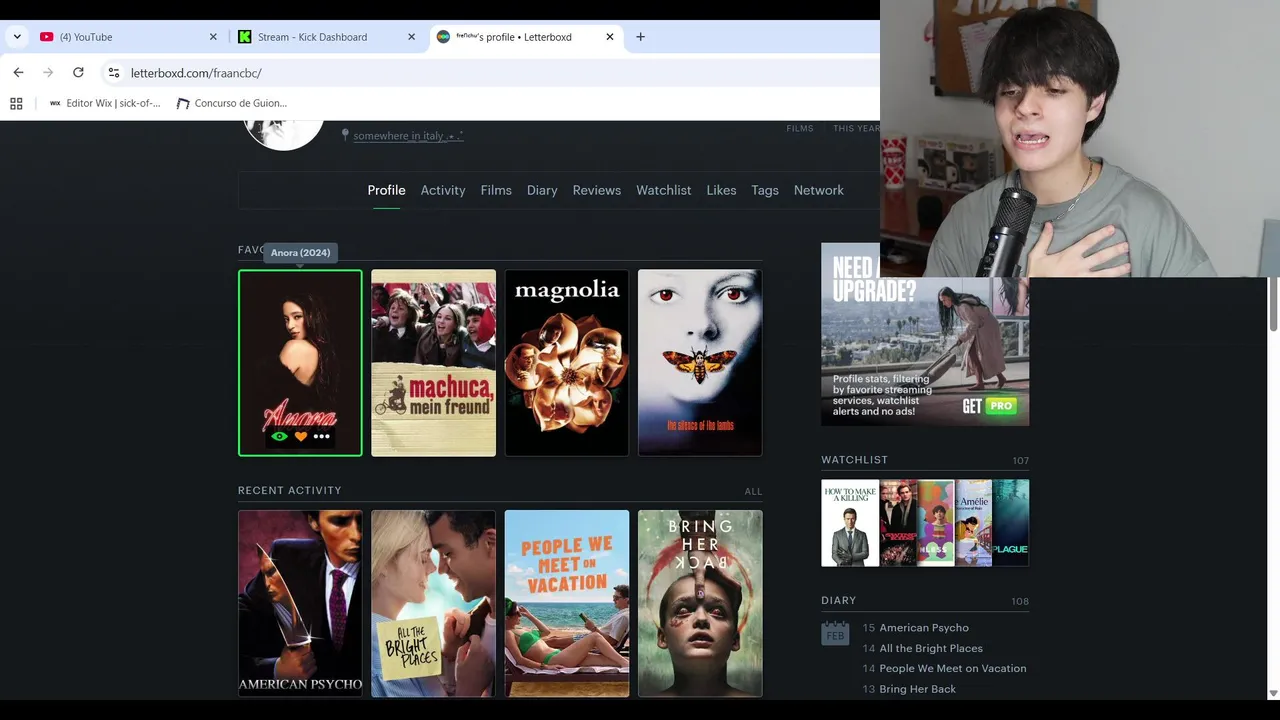
Task: Select the Profile navigation tab
Action: (386, 190)
